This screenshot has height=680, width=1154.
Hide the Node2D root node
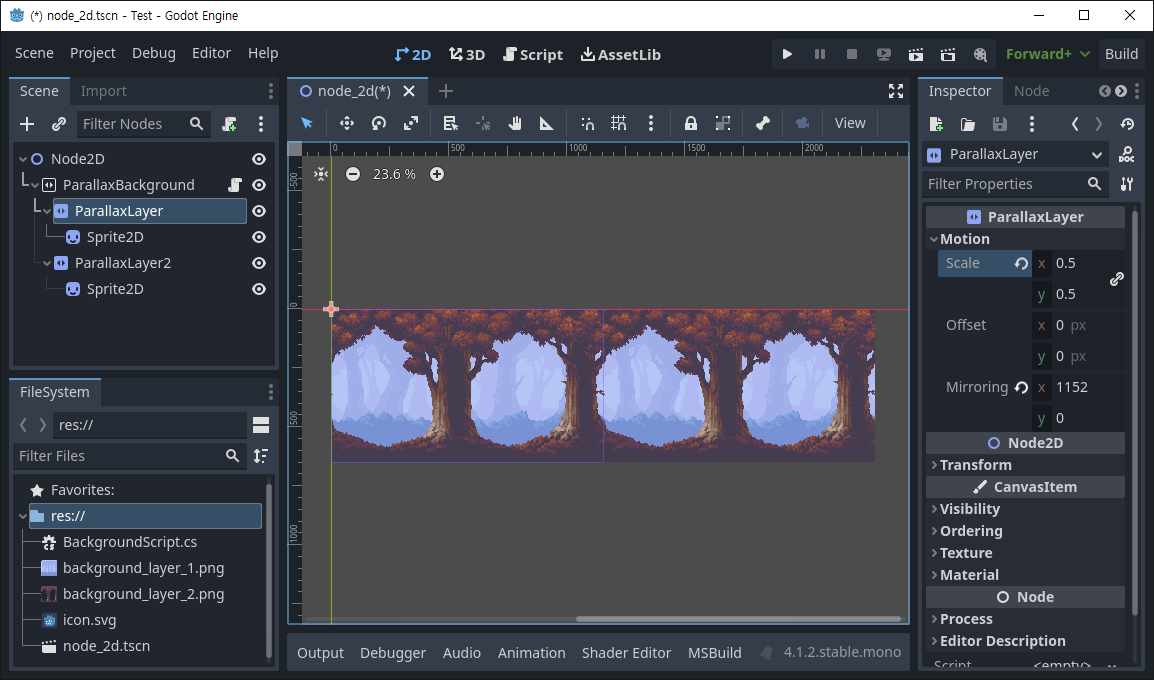tap(259, 159)
